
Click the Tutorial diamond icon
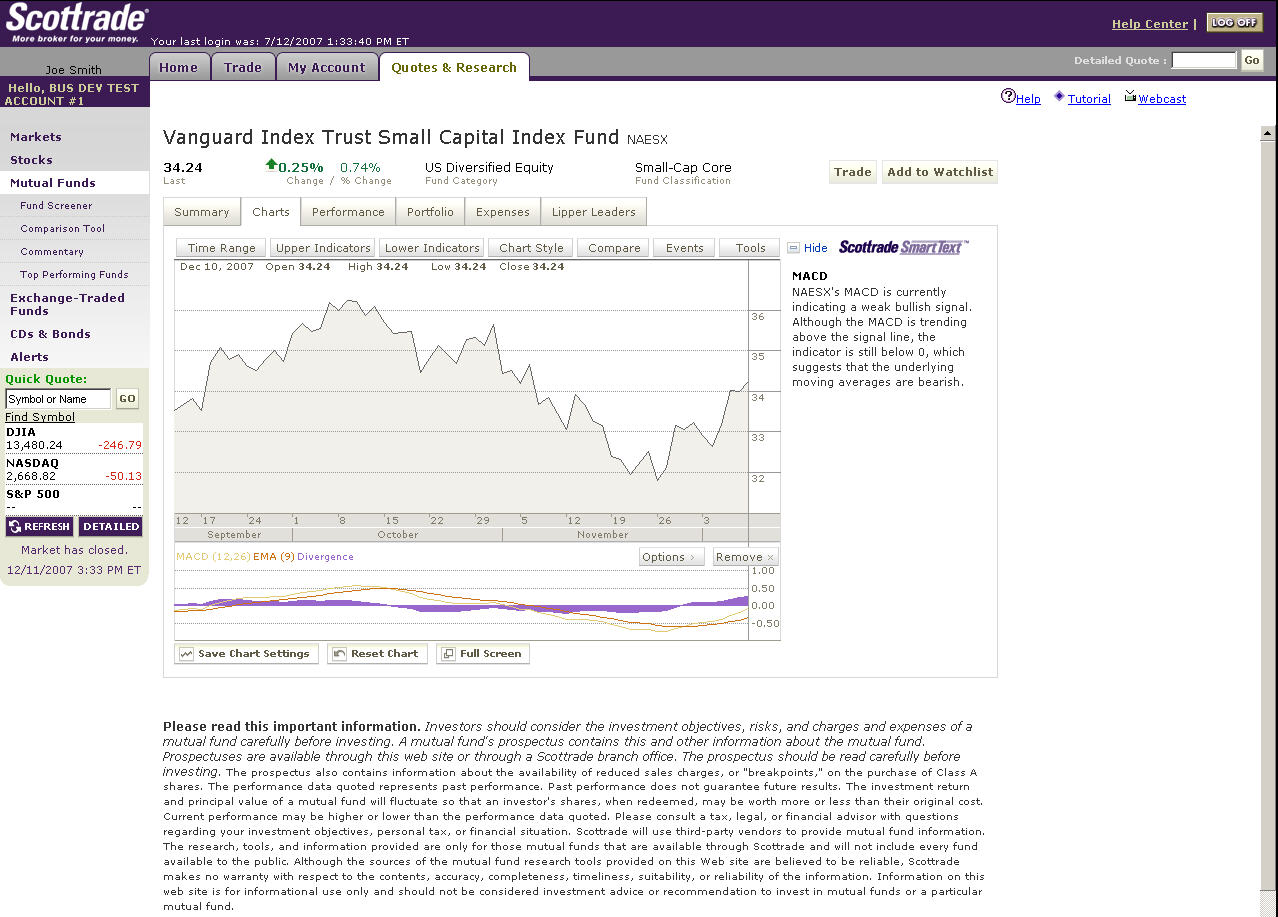[x=1059, y=97]
